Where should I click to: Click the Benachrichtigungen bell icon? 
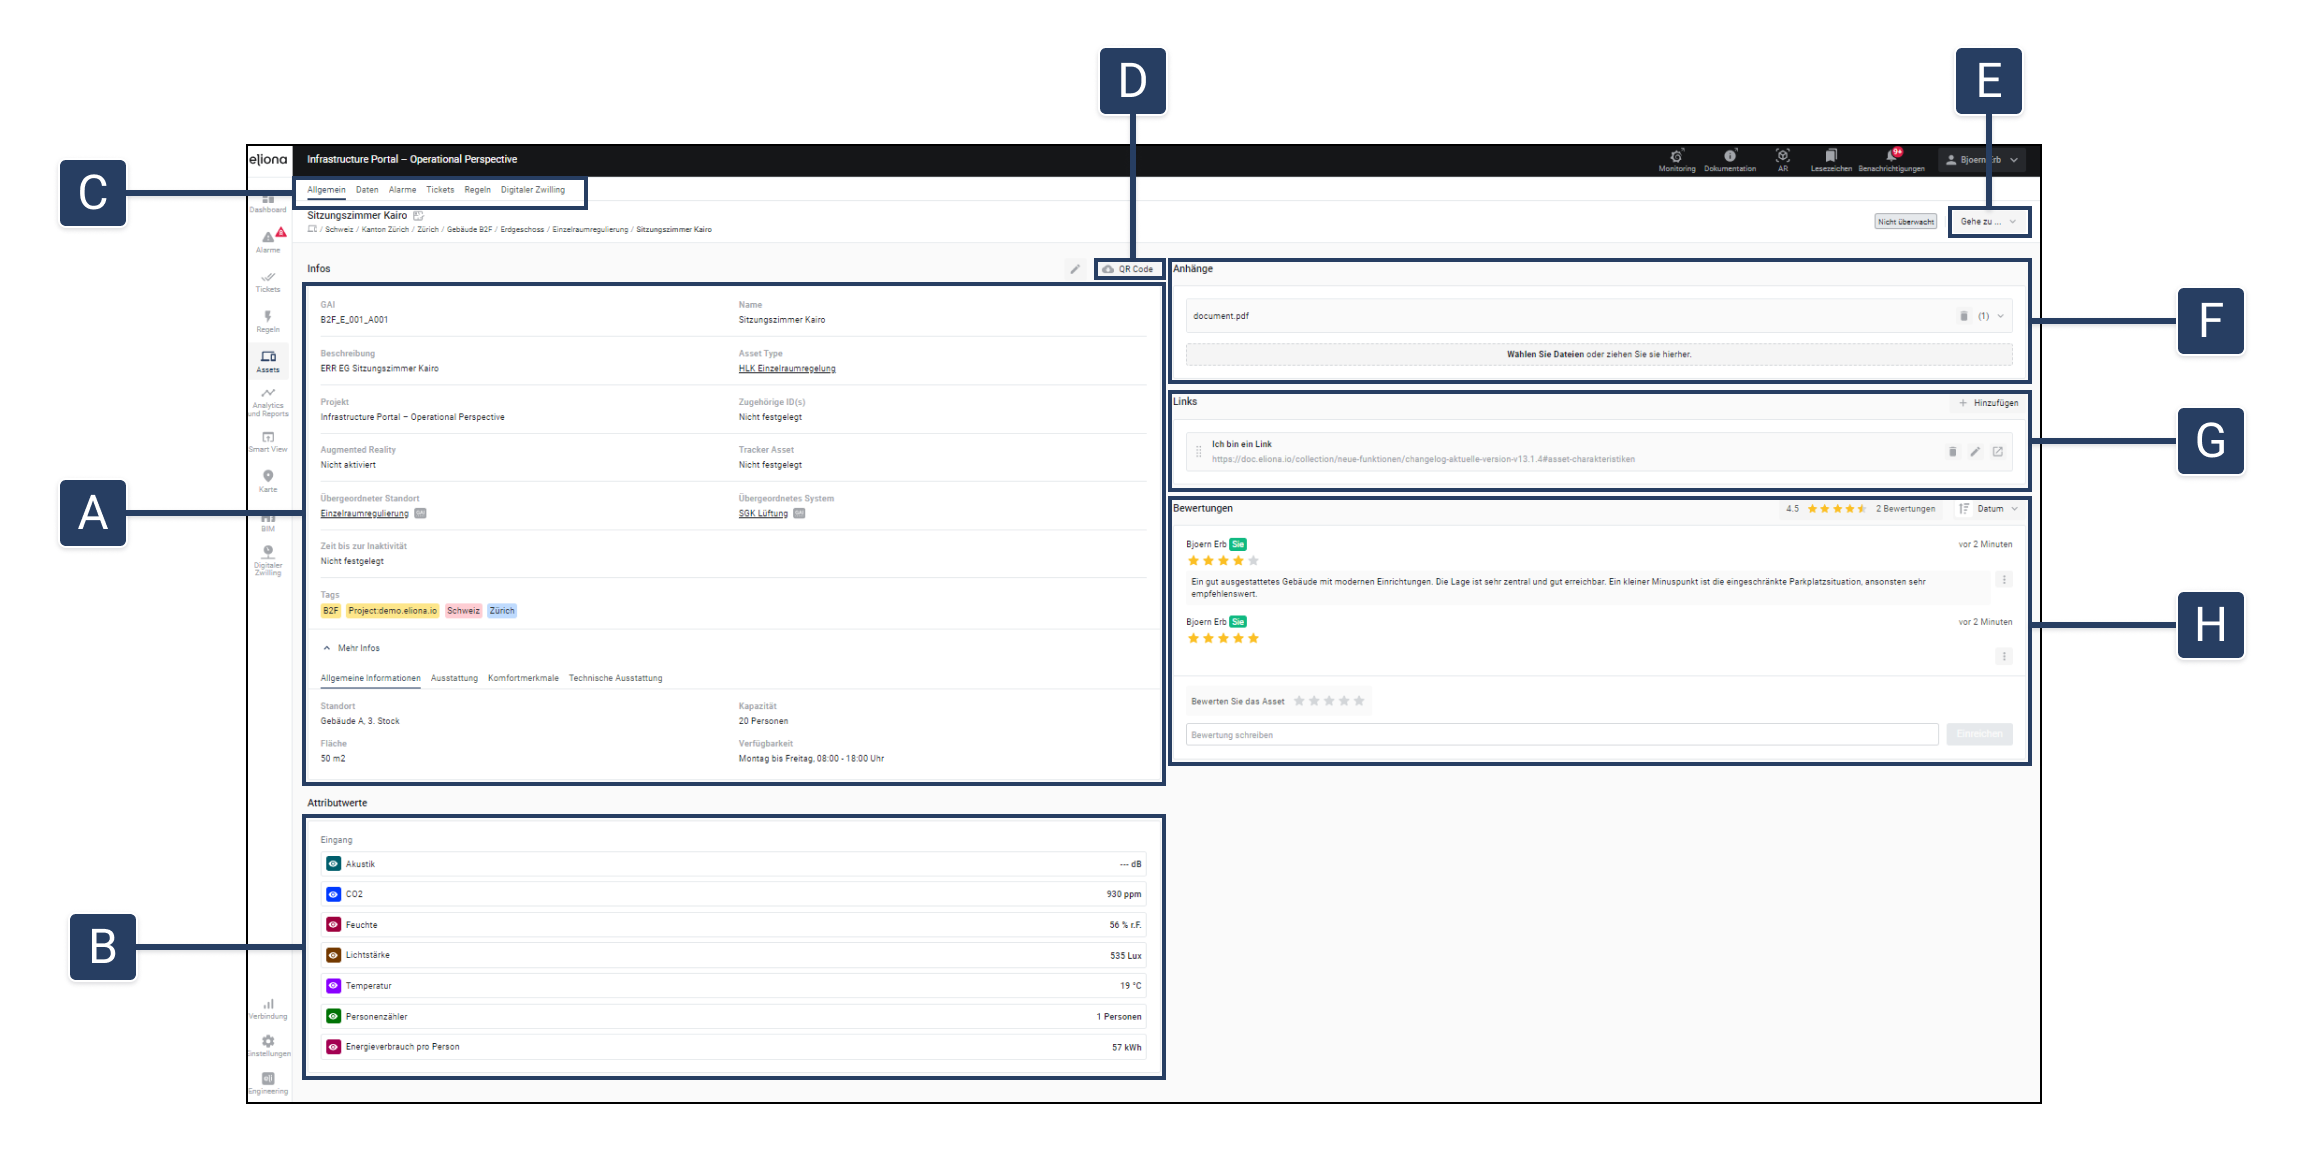(x=1890, y=156)
